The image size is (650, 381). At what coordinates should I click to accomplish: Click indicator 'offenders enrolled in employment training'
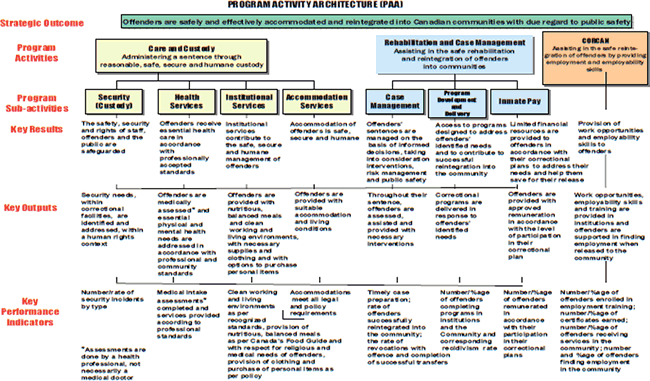click(599, 330)
